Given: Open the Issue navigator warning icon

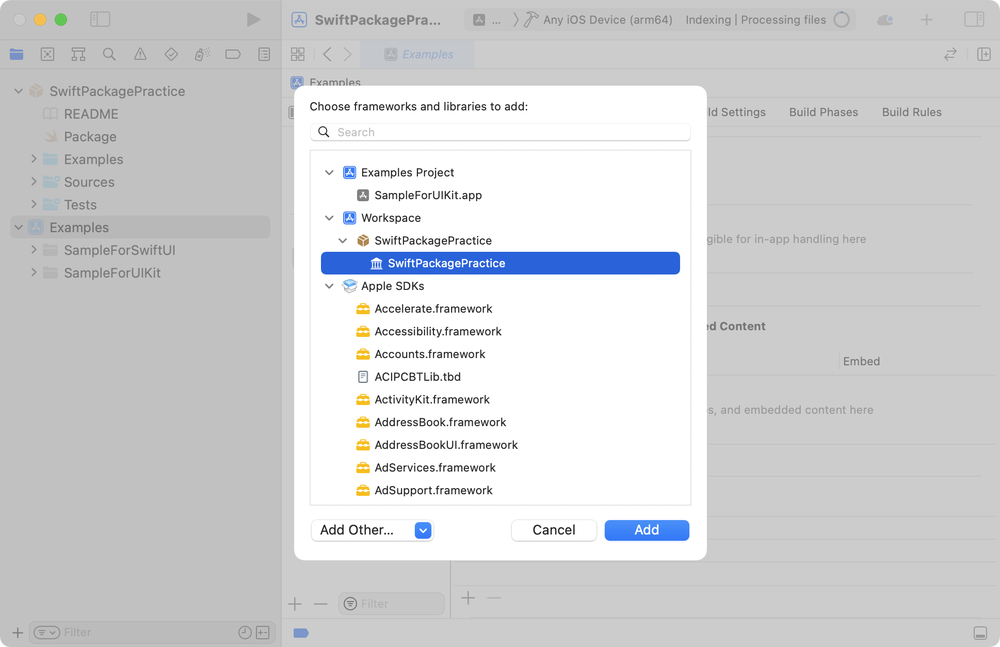Looking at the screenshot, I should 140,55.
